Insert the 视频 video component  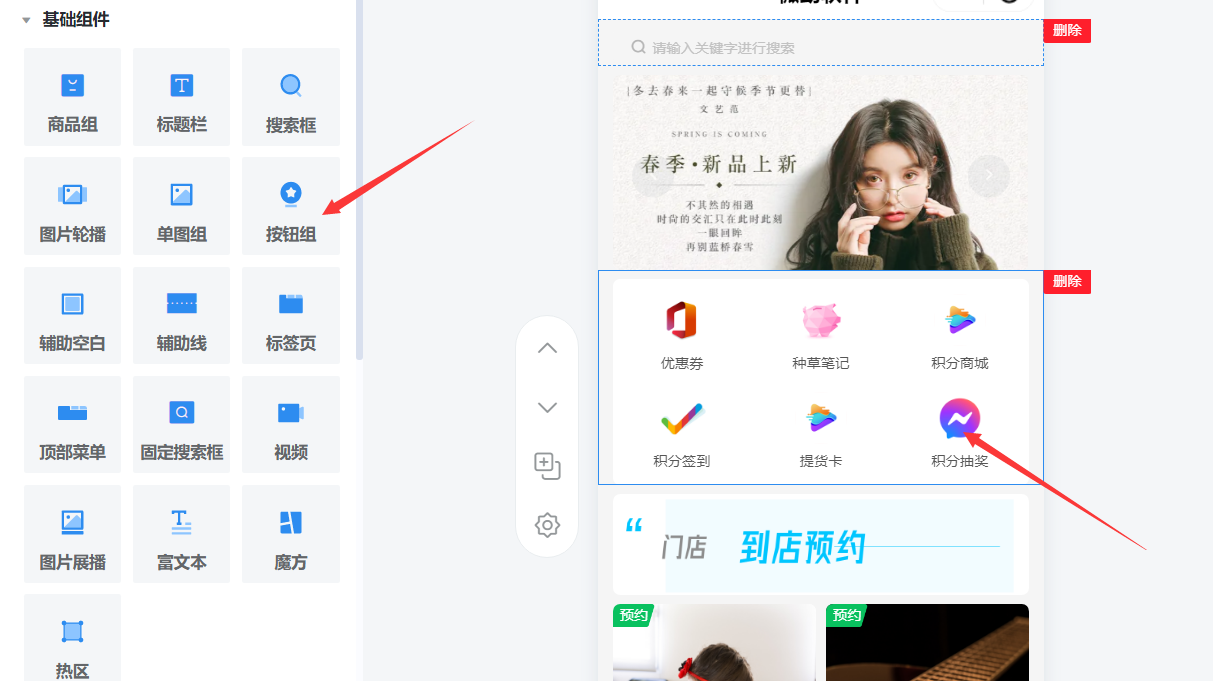click(x=291, y=425)
